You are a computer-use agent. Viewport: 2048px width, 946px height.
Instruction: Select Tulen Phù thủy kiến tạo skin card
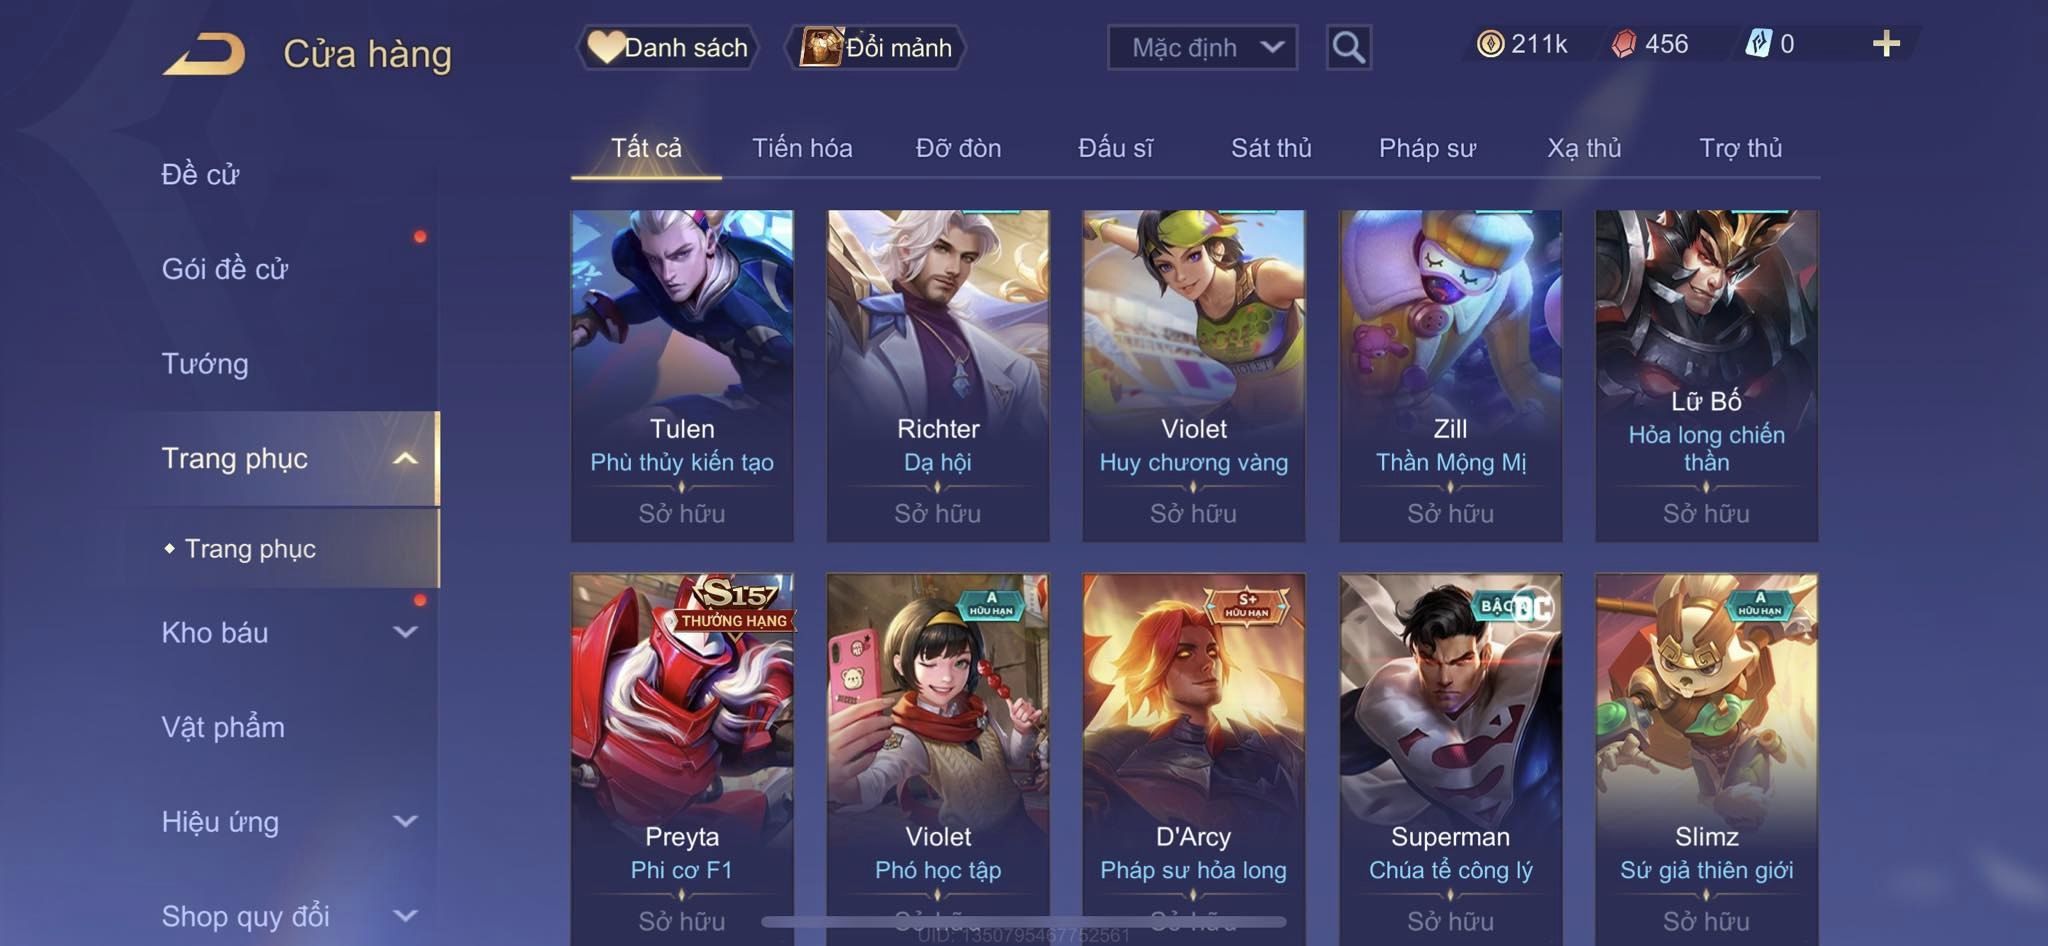(682, 376)
